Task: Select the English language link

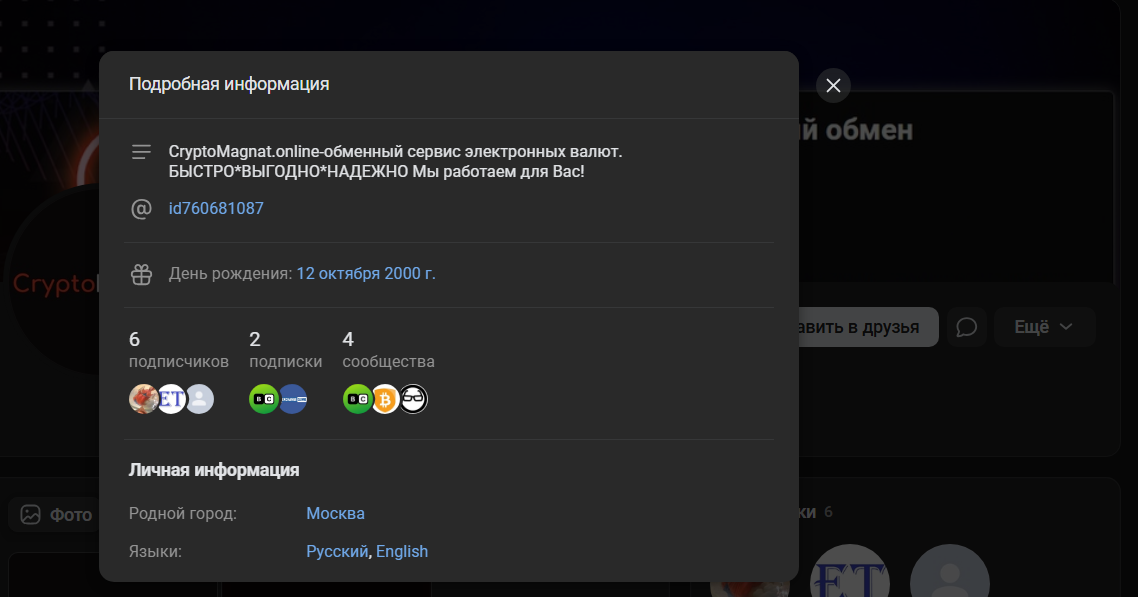Action: pyautogui.click(x=402, y=551)
